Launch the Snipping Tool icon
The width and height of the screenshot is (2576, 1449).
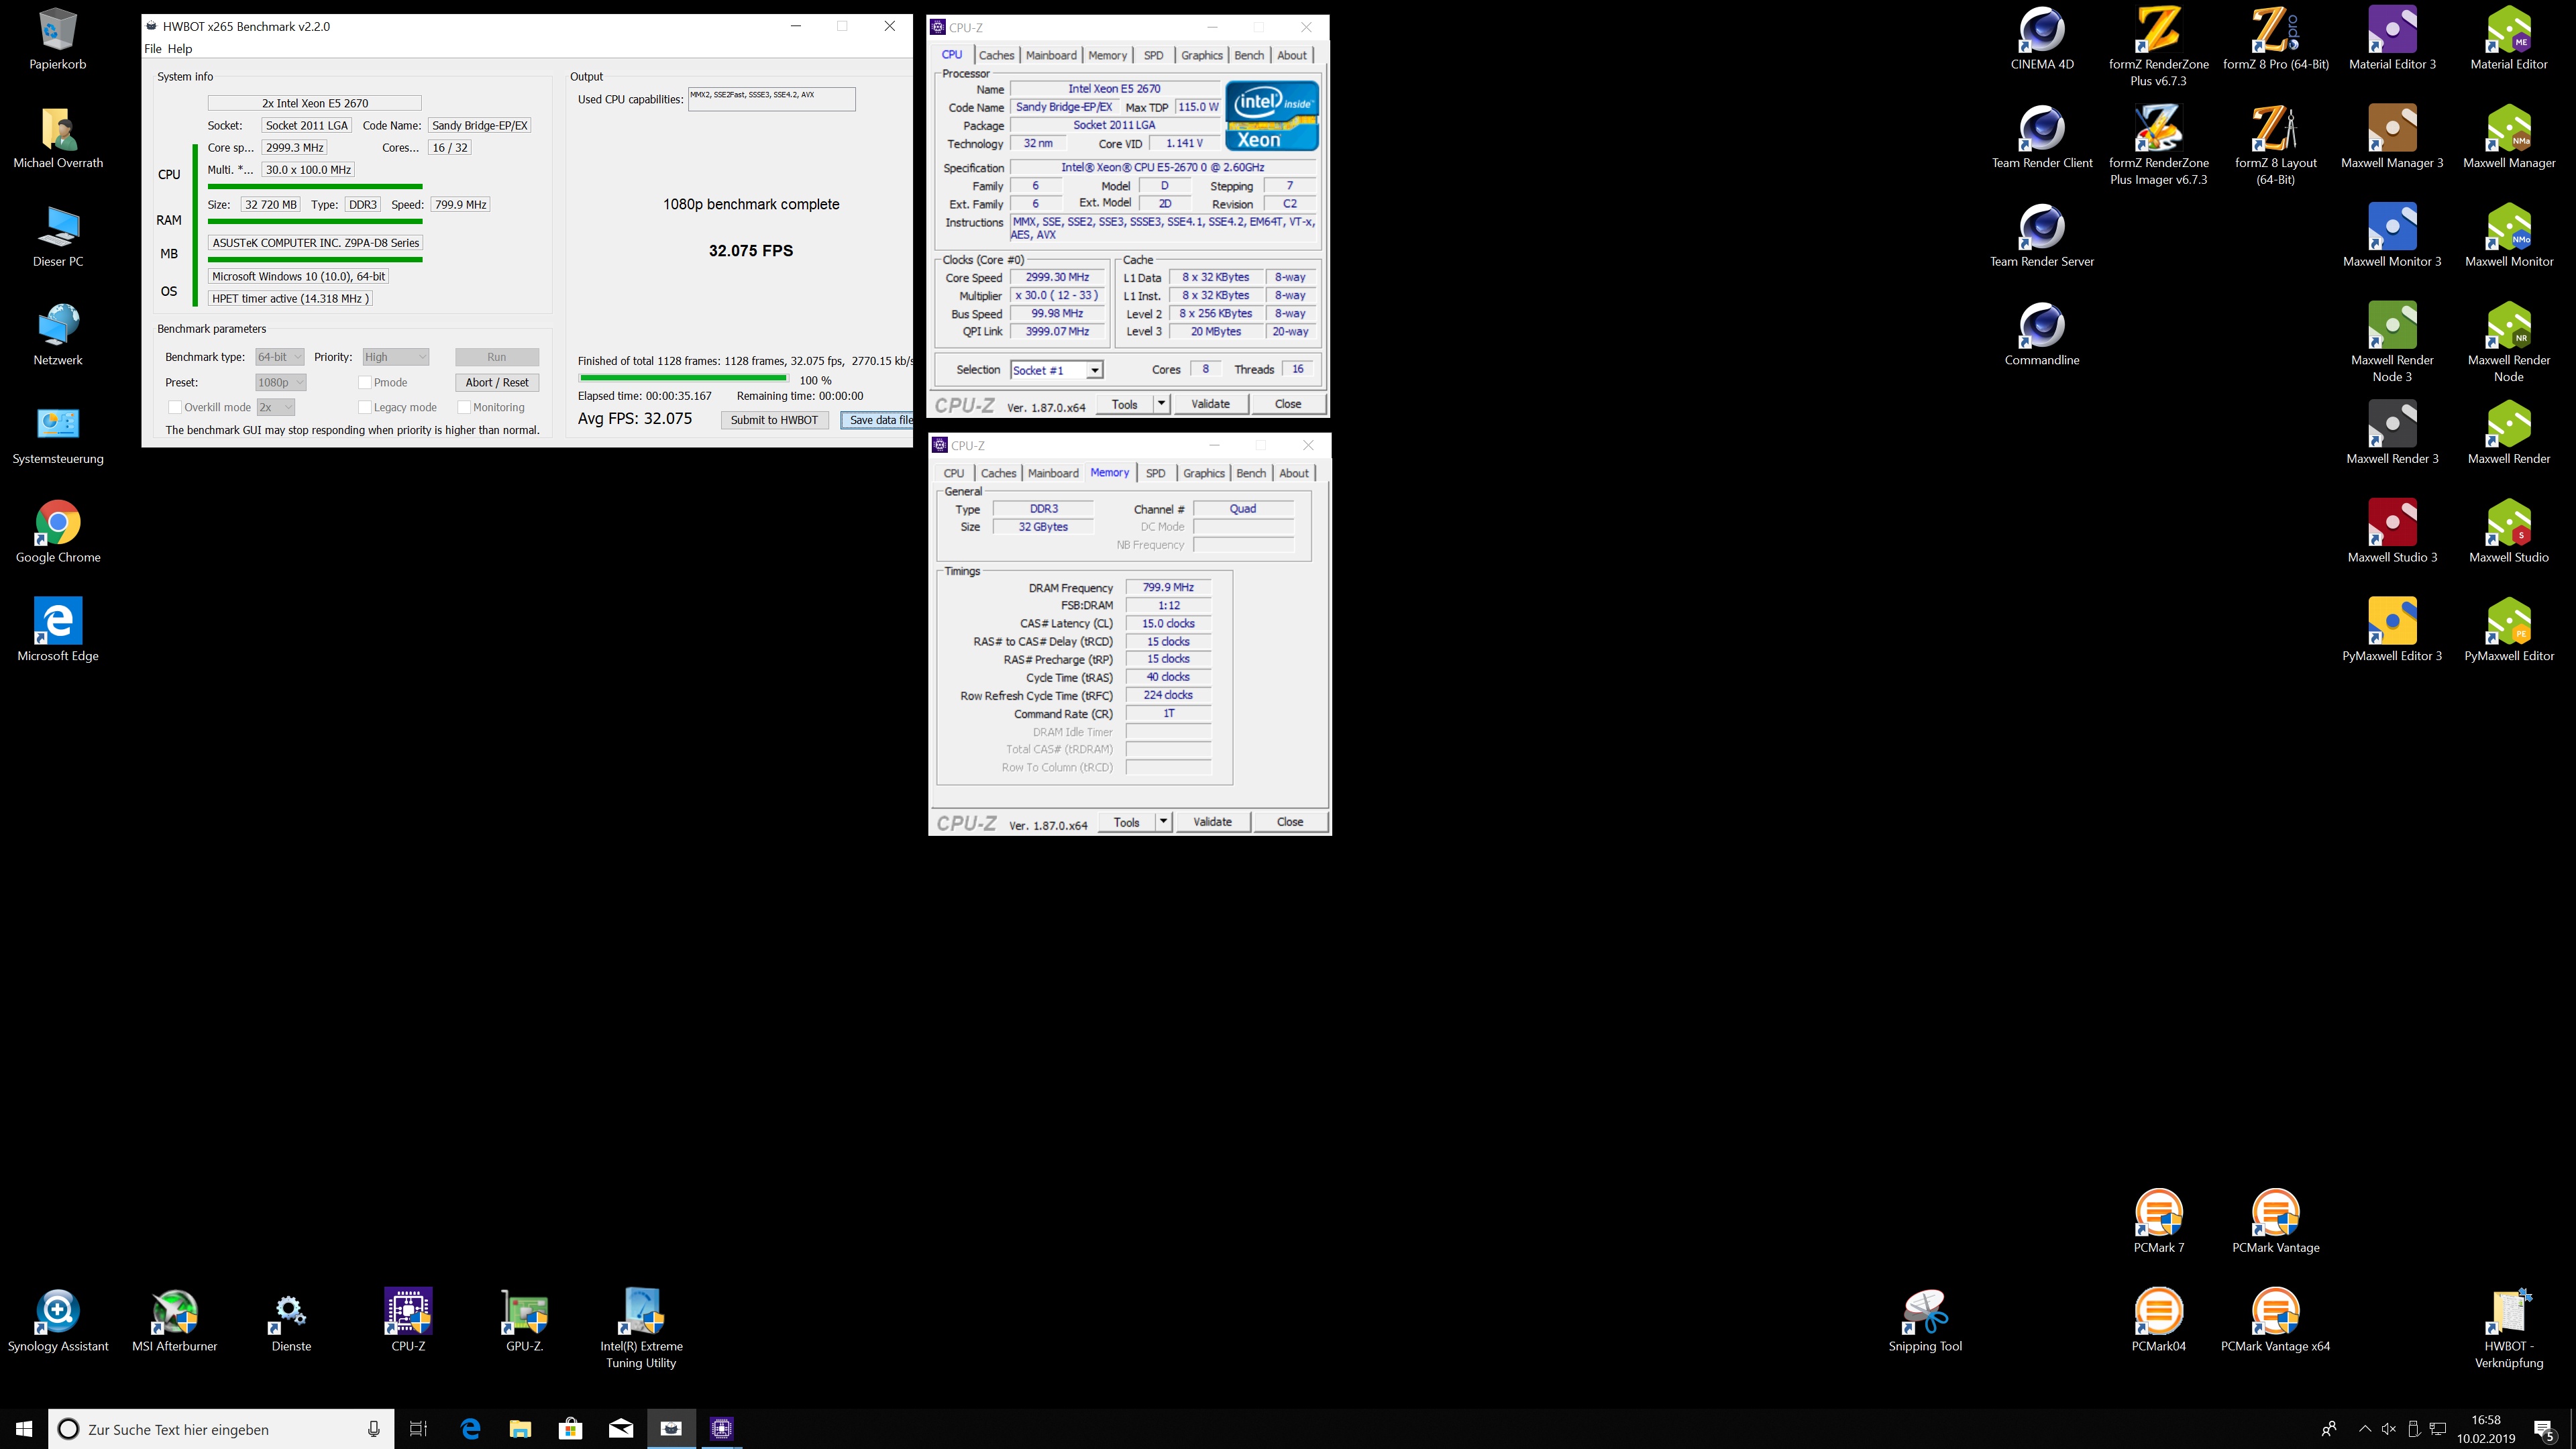tap(1925, 1320)
